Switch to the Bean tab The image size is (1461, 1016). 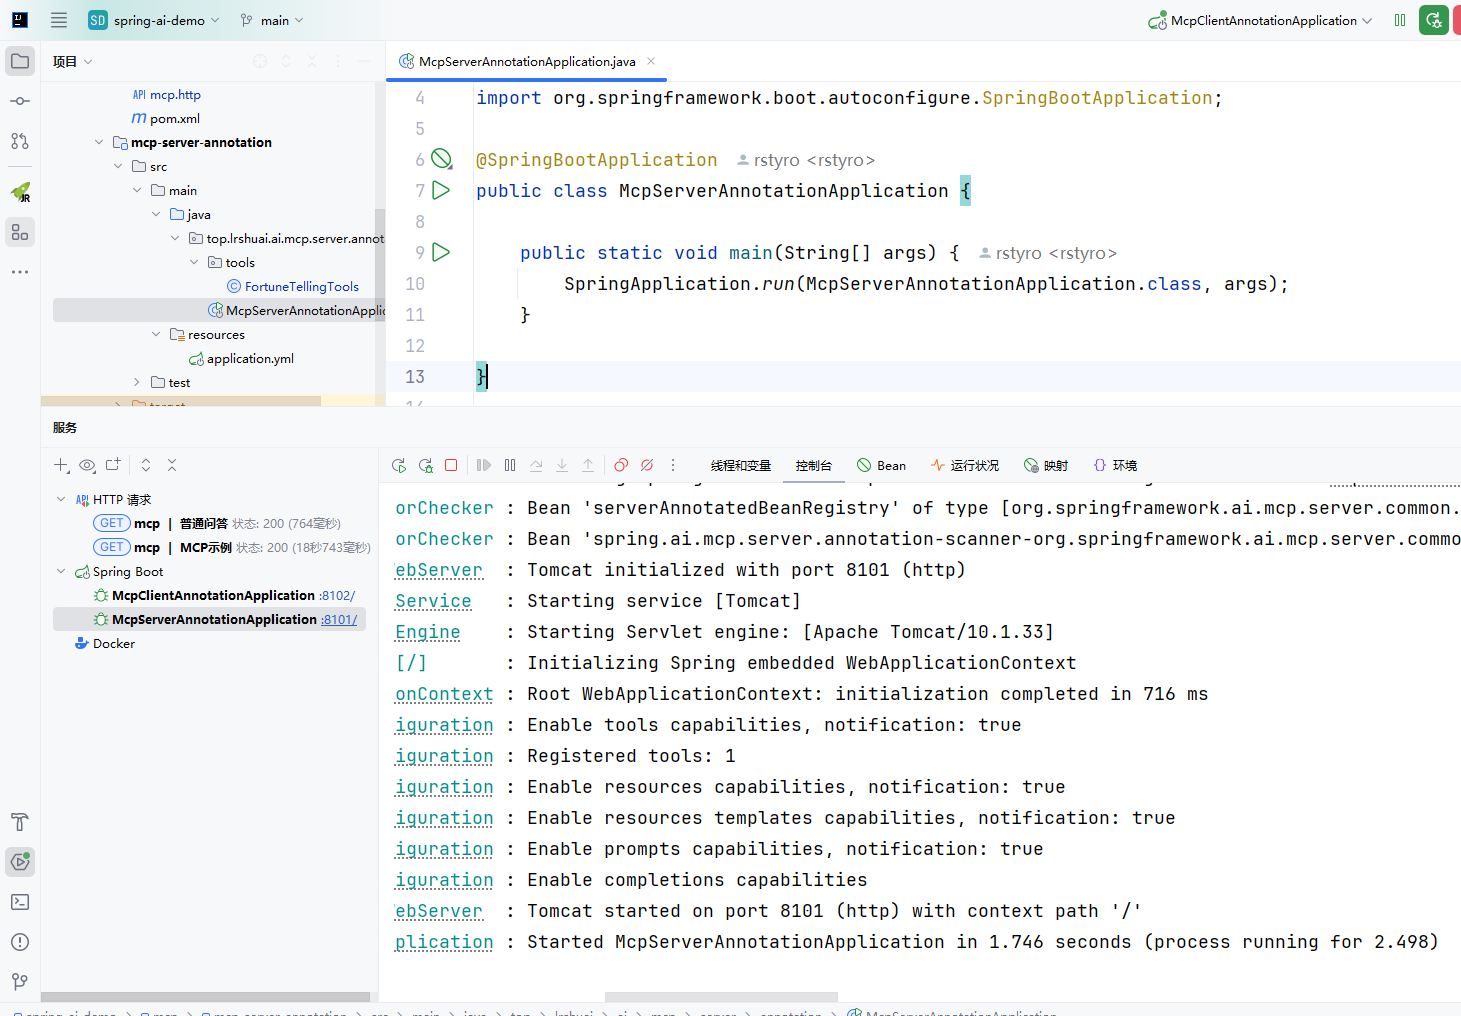[882, 465]
